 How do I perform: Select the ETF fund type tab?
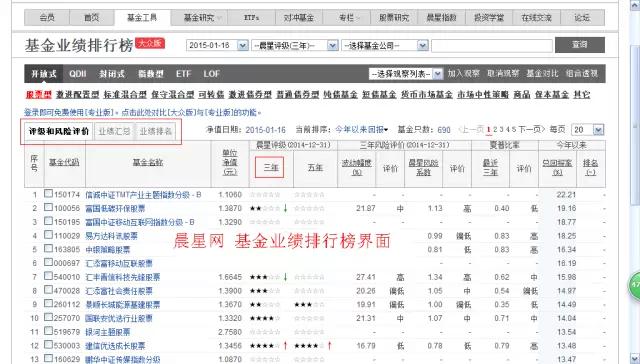[183, 74]
